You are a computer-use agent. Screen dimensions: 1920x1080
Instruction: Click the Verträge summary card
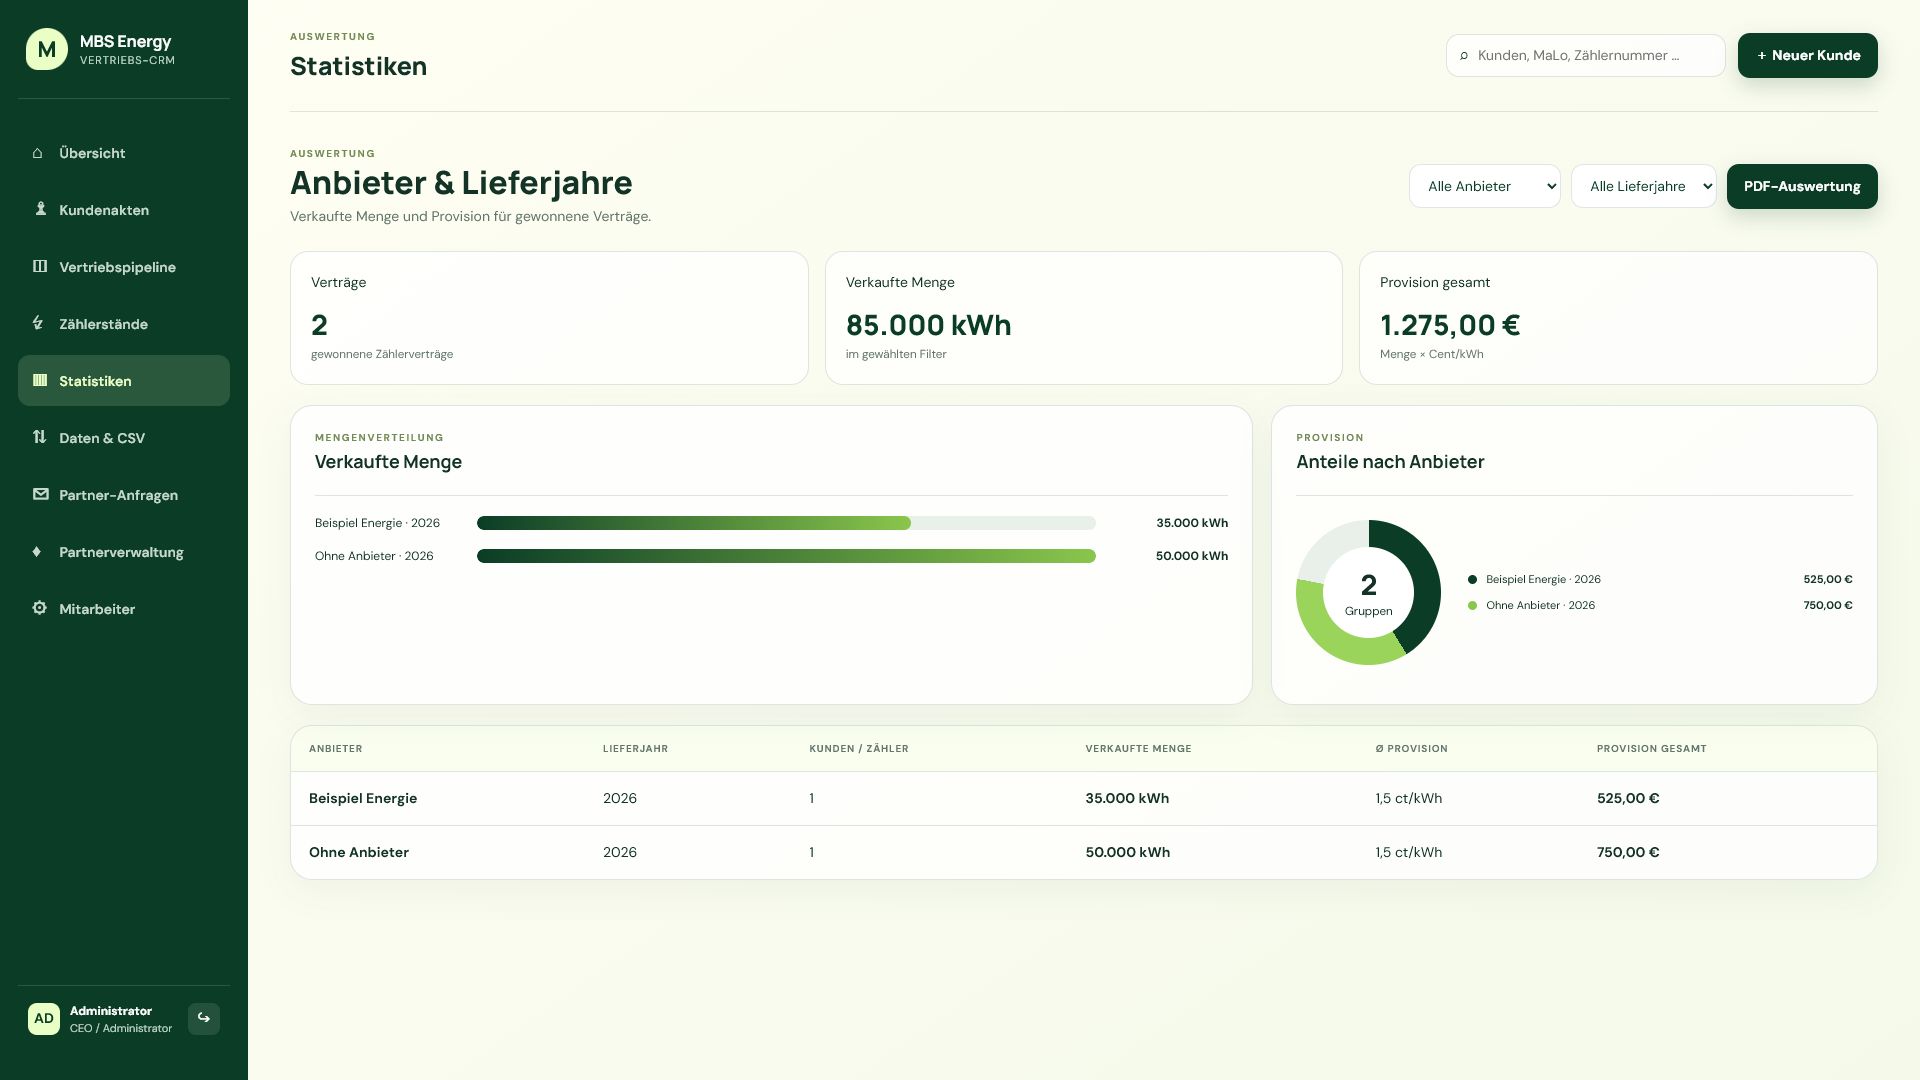[549, 318]
